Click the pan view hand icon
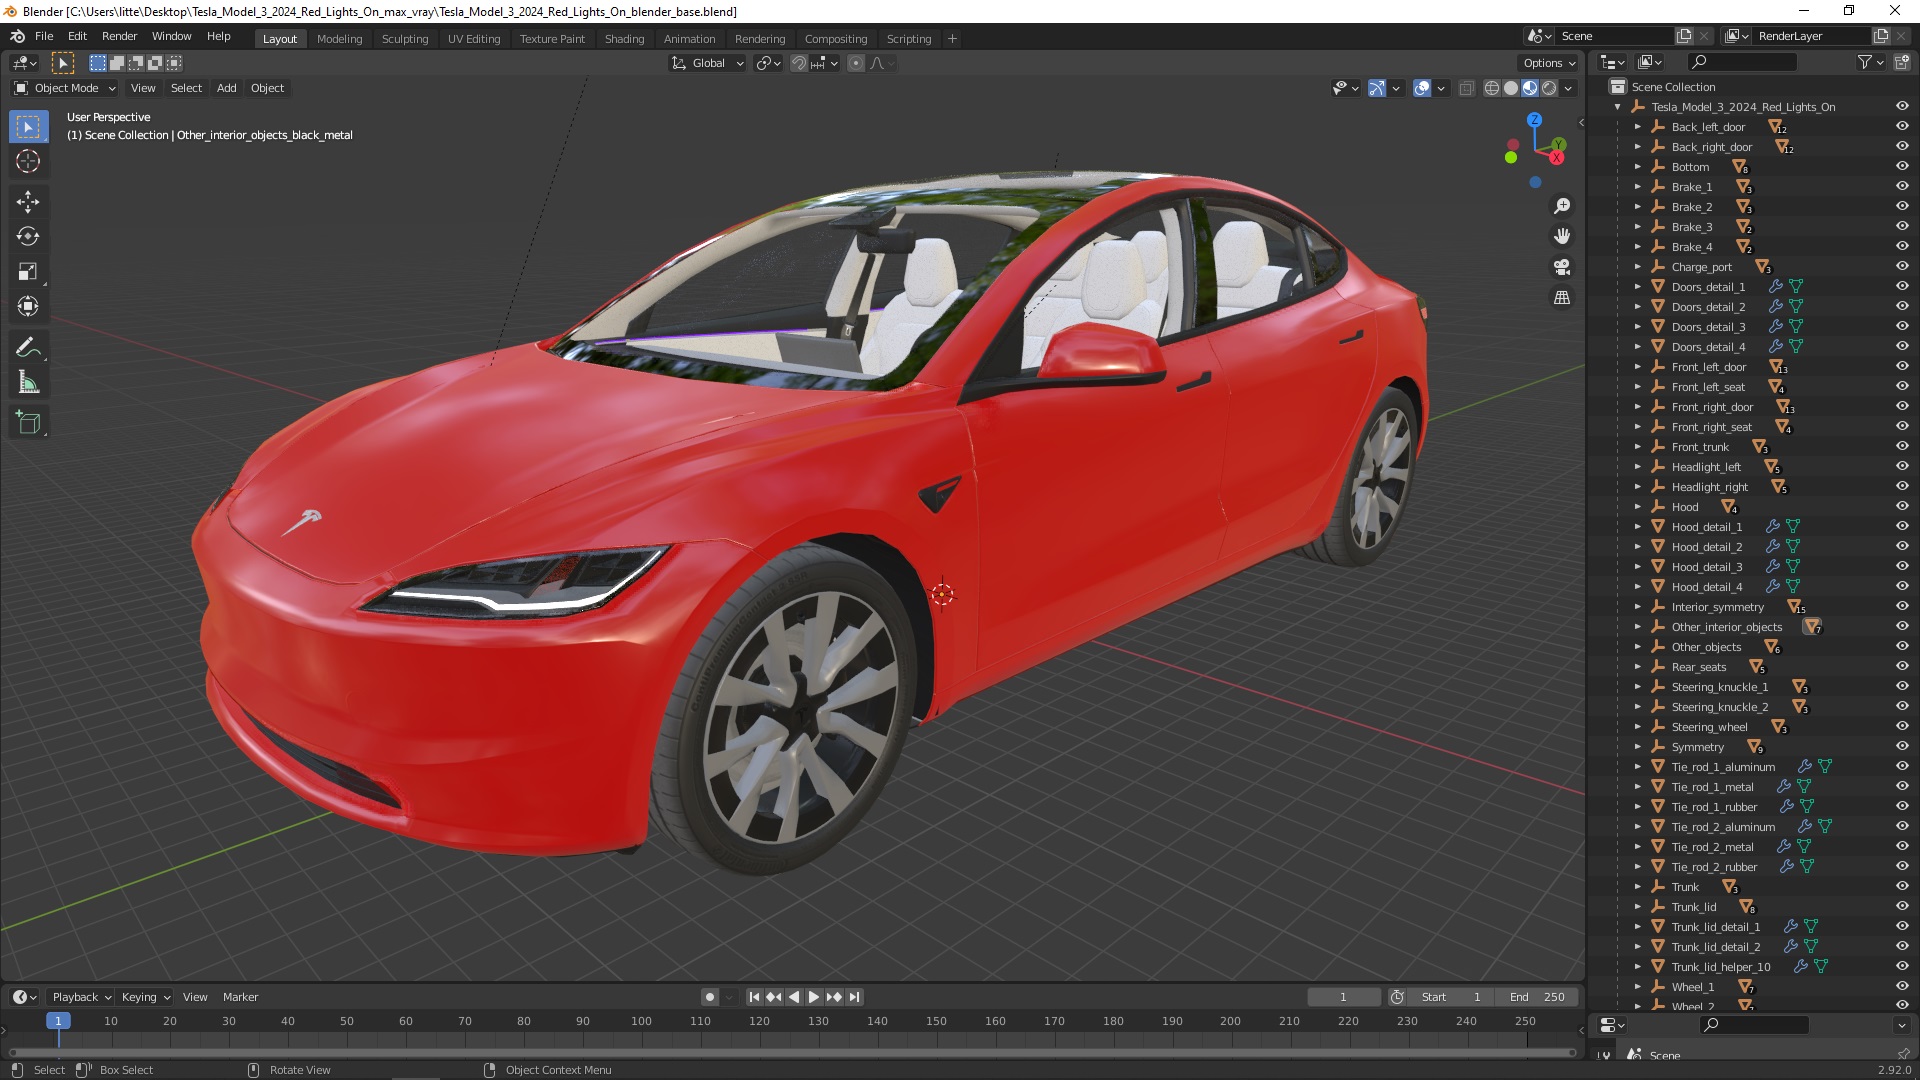Screen dimensions: 1920x1080 tap(1562, 237)
